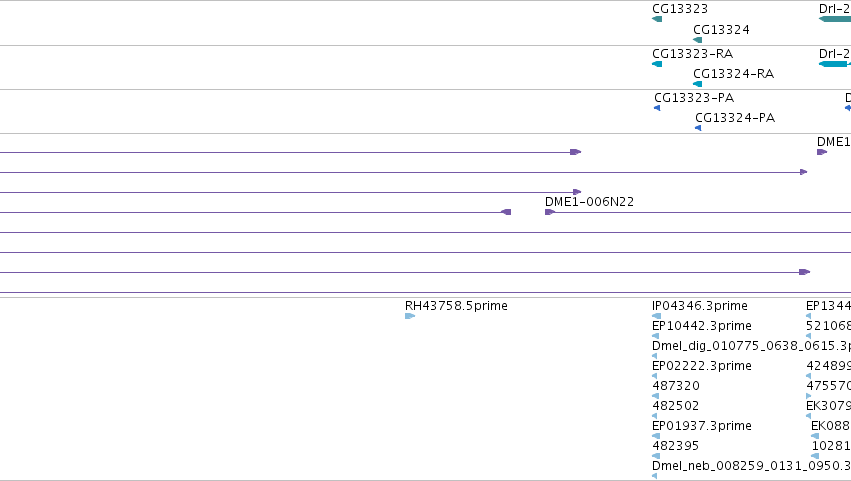The height and width of the screenshot is (481, 851).
Task: Click the arrow glyph under Dmel_dig_010775_0638_0615
Action: click(654, 356)
